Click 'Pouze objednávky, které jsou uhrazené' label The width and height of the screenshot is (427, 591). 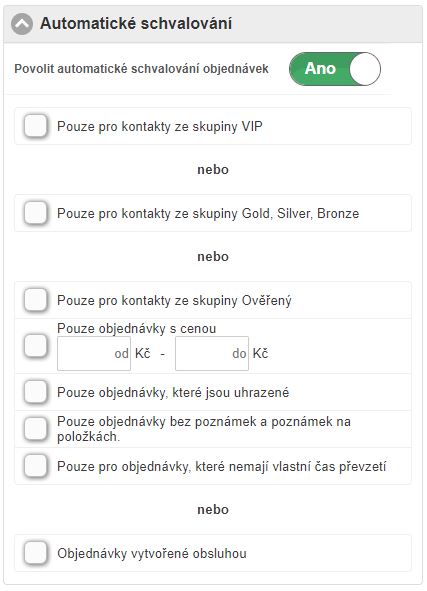[173, 393]
